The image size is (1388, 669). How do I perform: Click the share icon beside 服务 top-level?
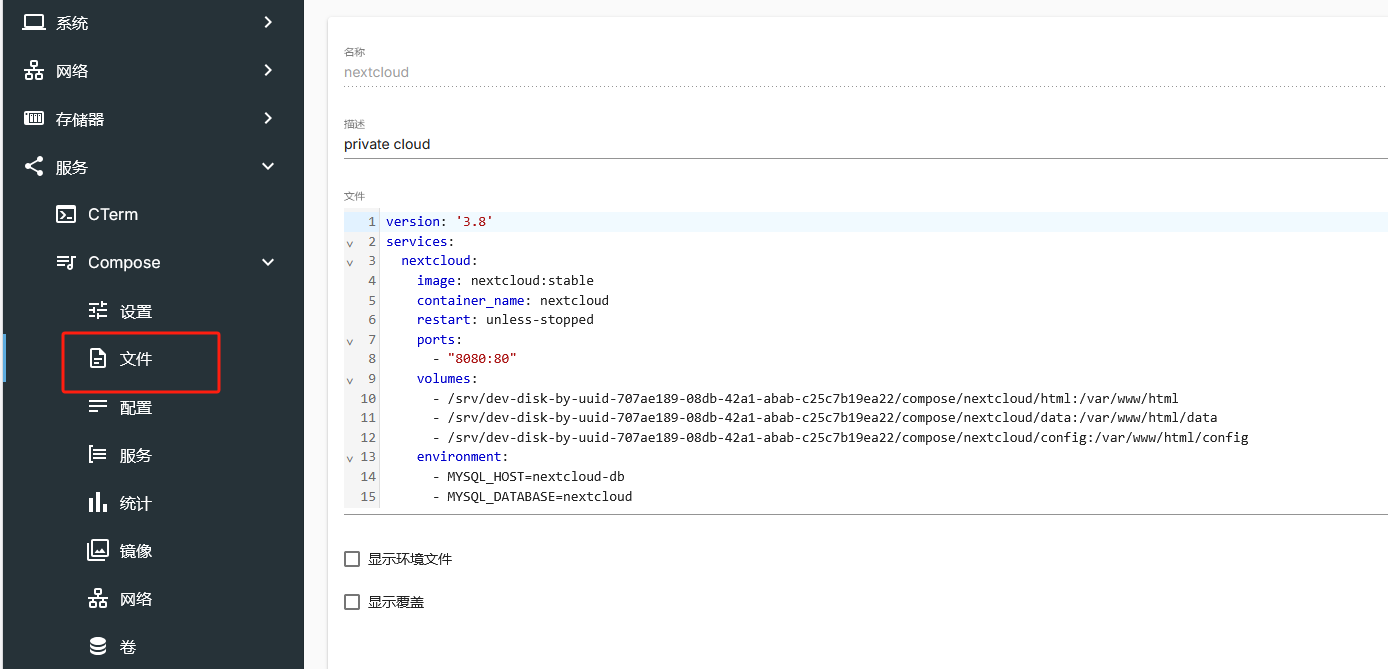point(34,166)
